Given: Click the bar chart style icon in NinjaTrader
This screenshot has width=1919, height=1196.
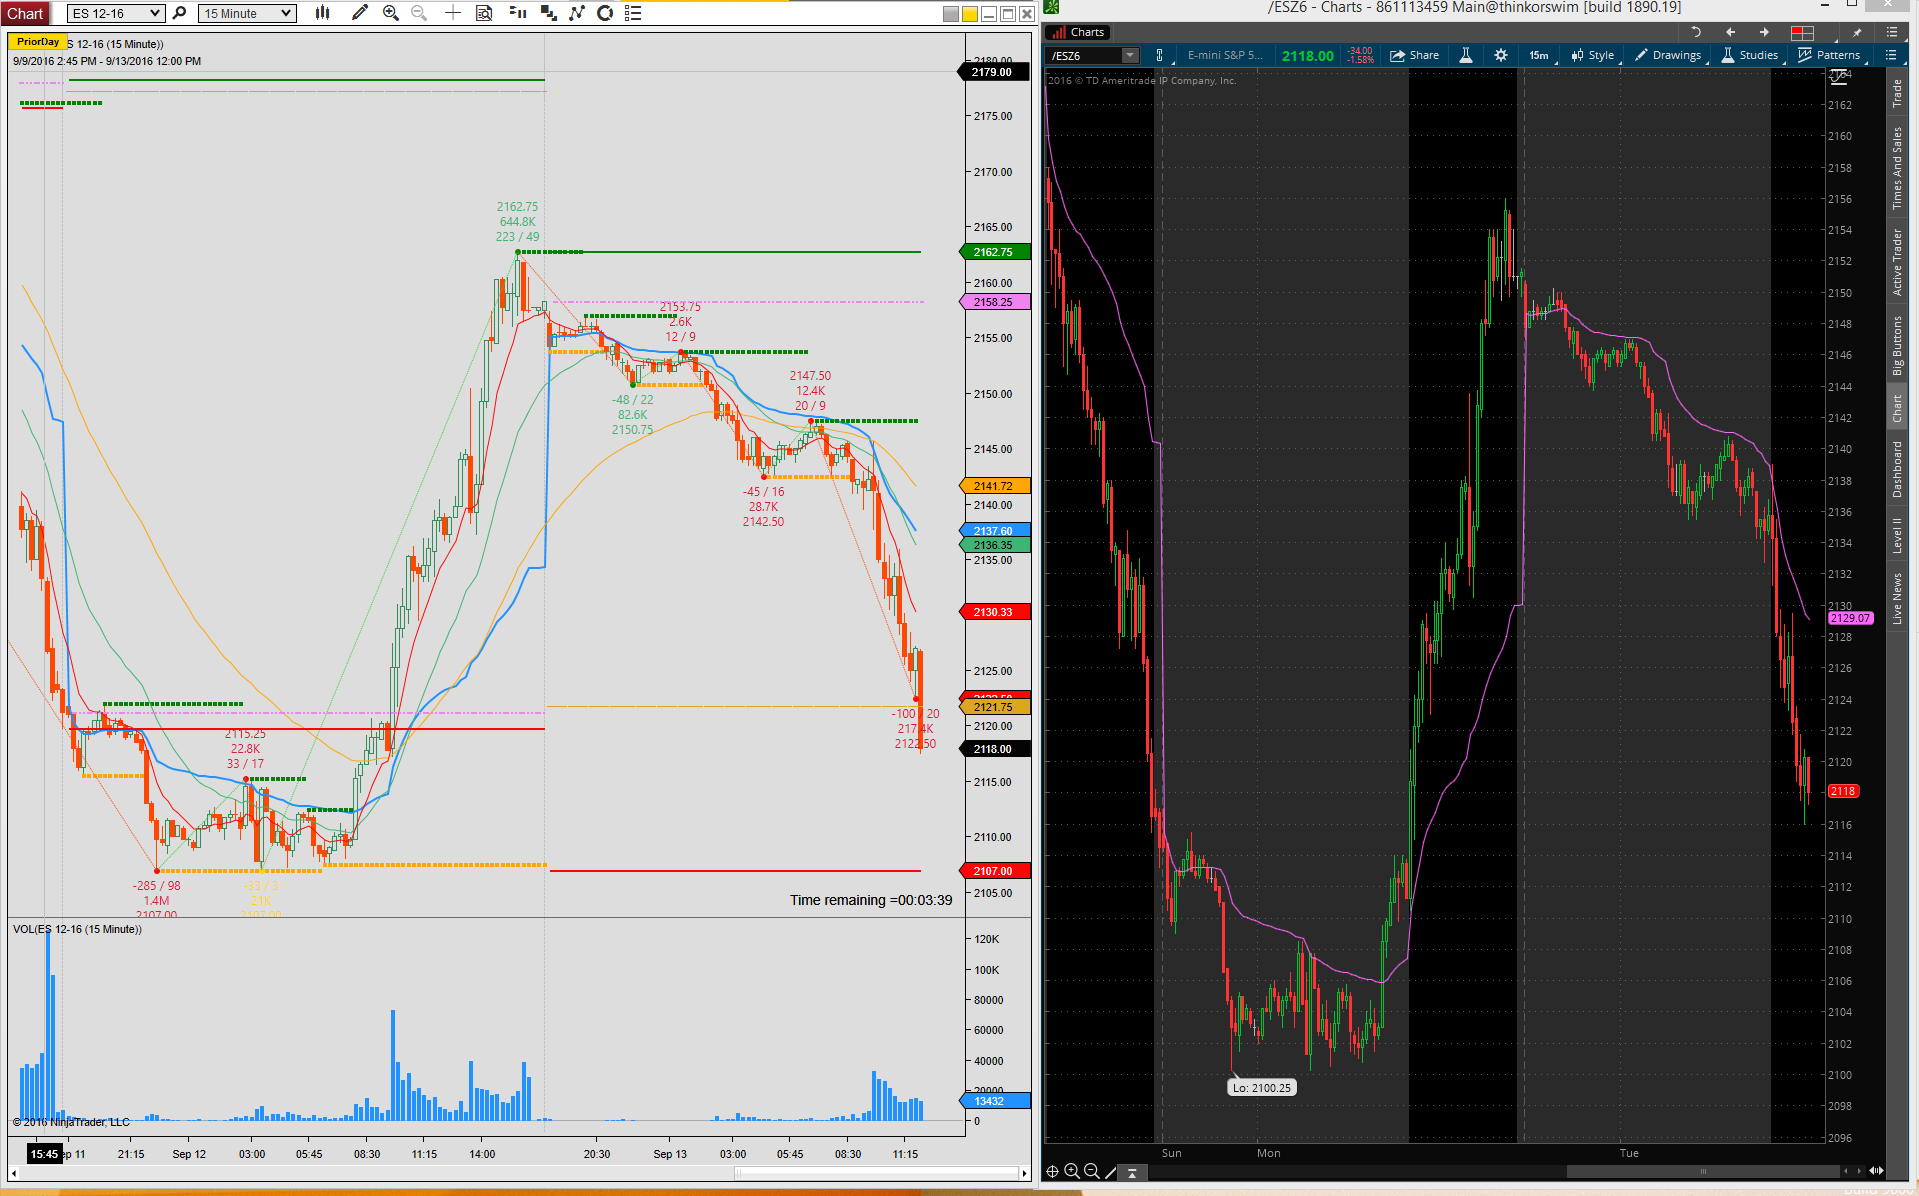Looking at the screenshot, I should click(322, 13).
